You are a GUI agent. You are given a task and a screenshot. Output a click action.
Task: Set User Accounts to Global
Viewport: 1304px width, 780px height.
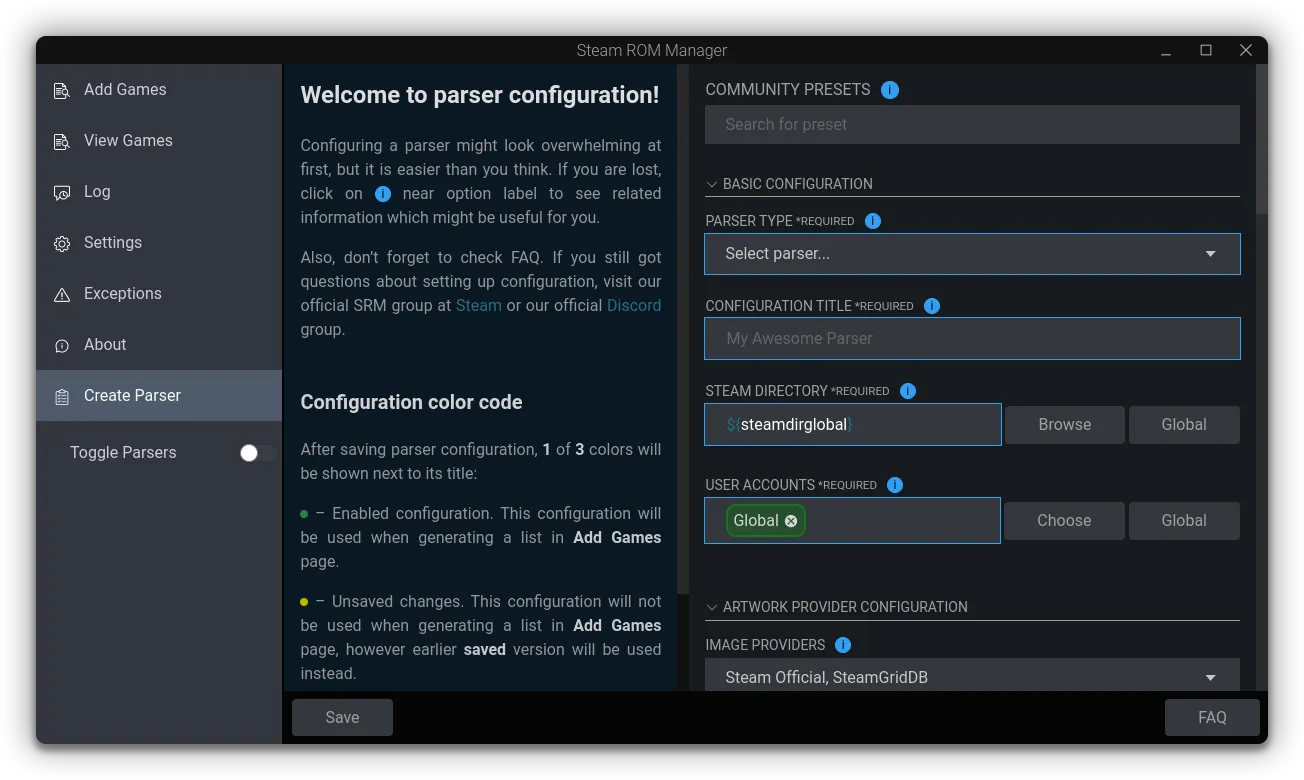[1184, 521]
